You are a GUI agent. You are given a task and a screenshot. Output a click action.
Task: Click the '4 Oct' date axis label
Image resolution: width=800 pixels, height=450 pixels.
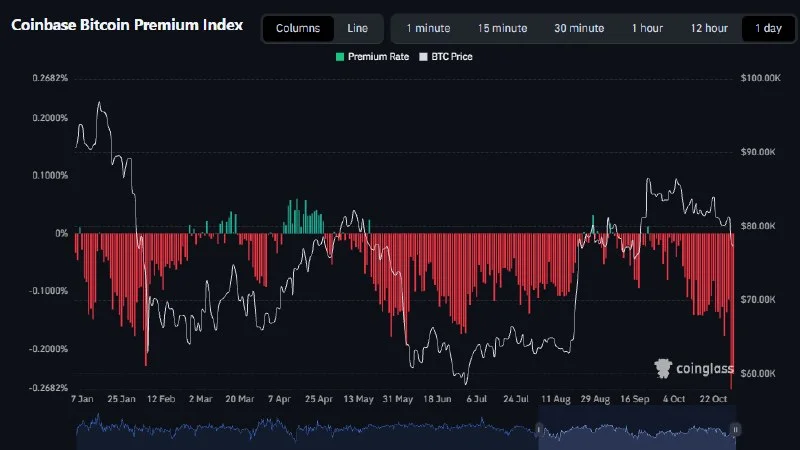[674, 398]
